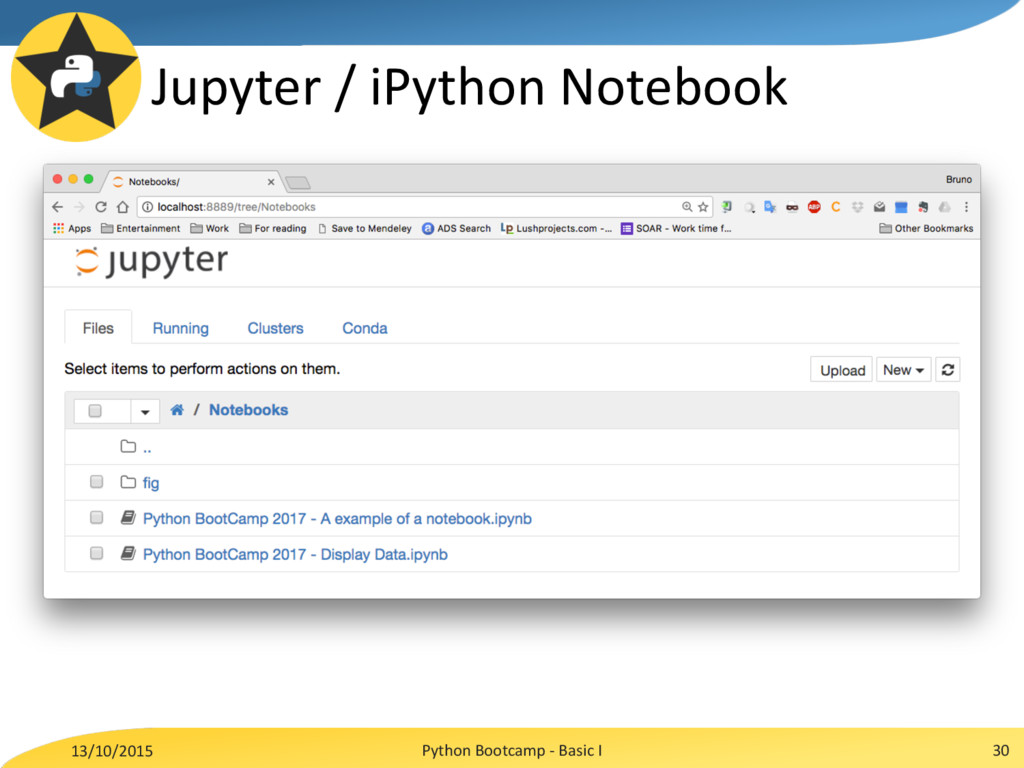This screenshot has height=768, width=1024.
Task: Select checkbox for A example of a notebook.ipynb
Action: pos(97,518)
